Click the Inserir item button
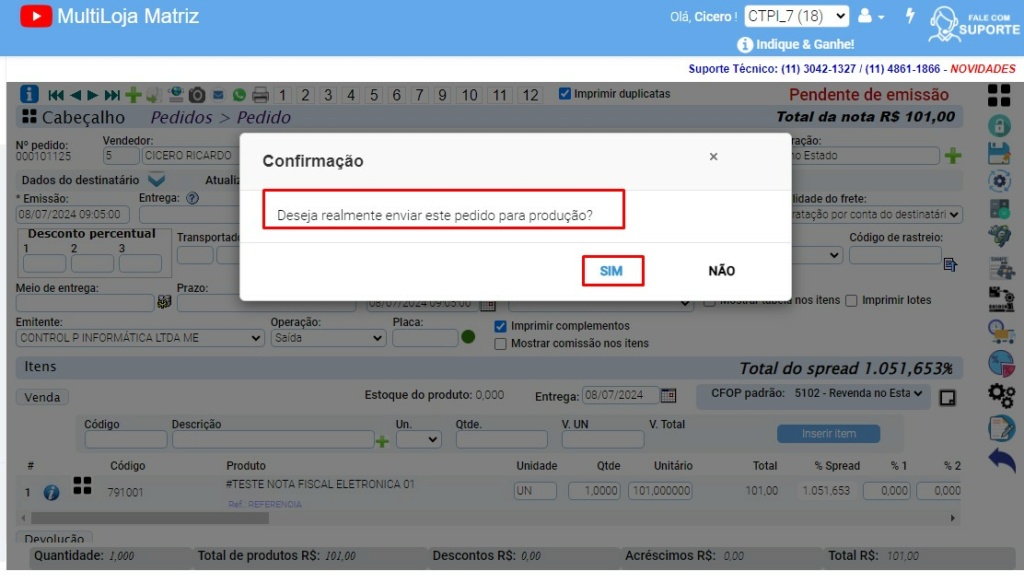1024x583 pixels. [x=828, y=433]
